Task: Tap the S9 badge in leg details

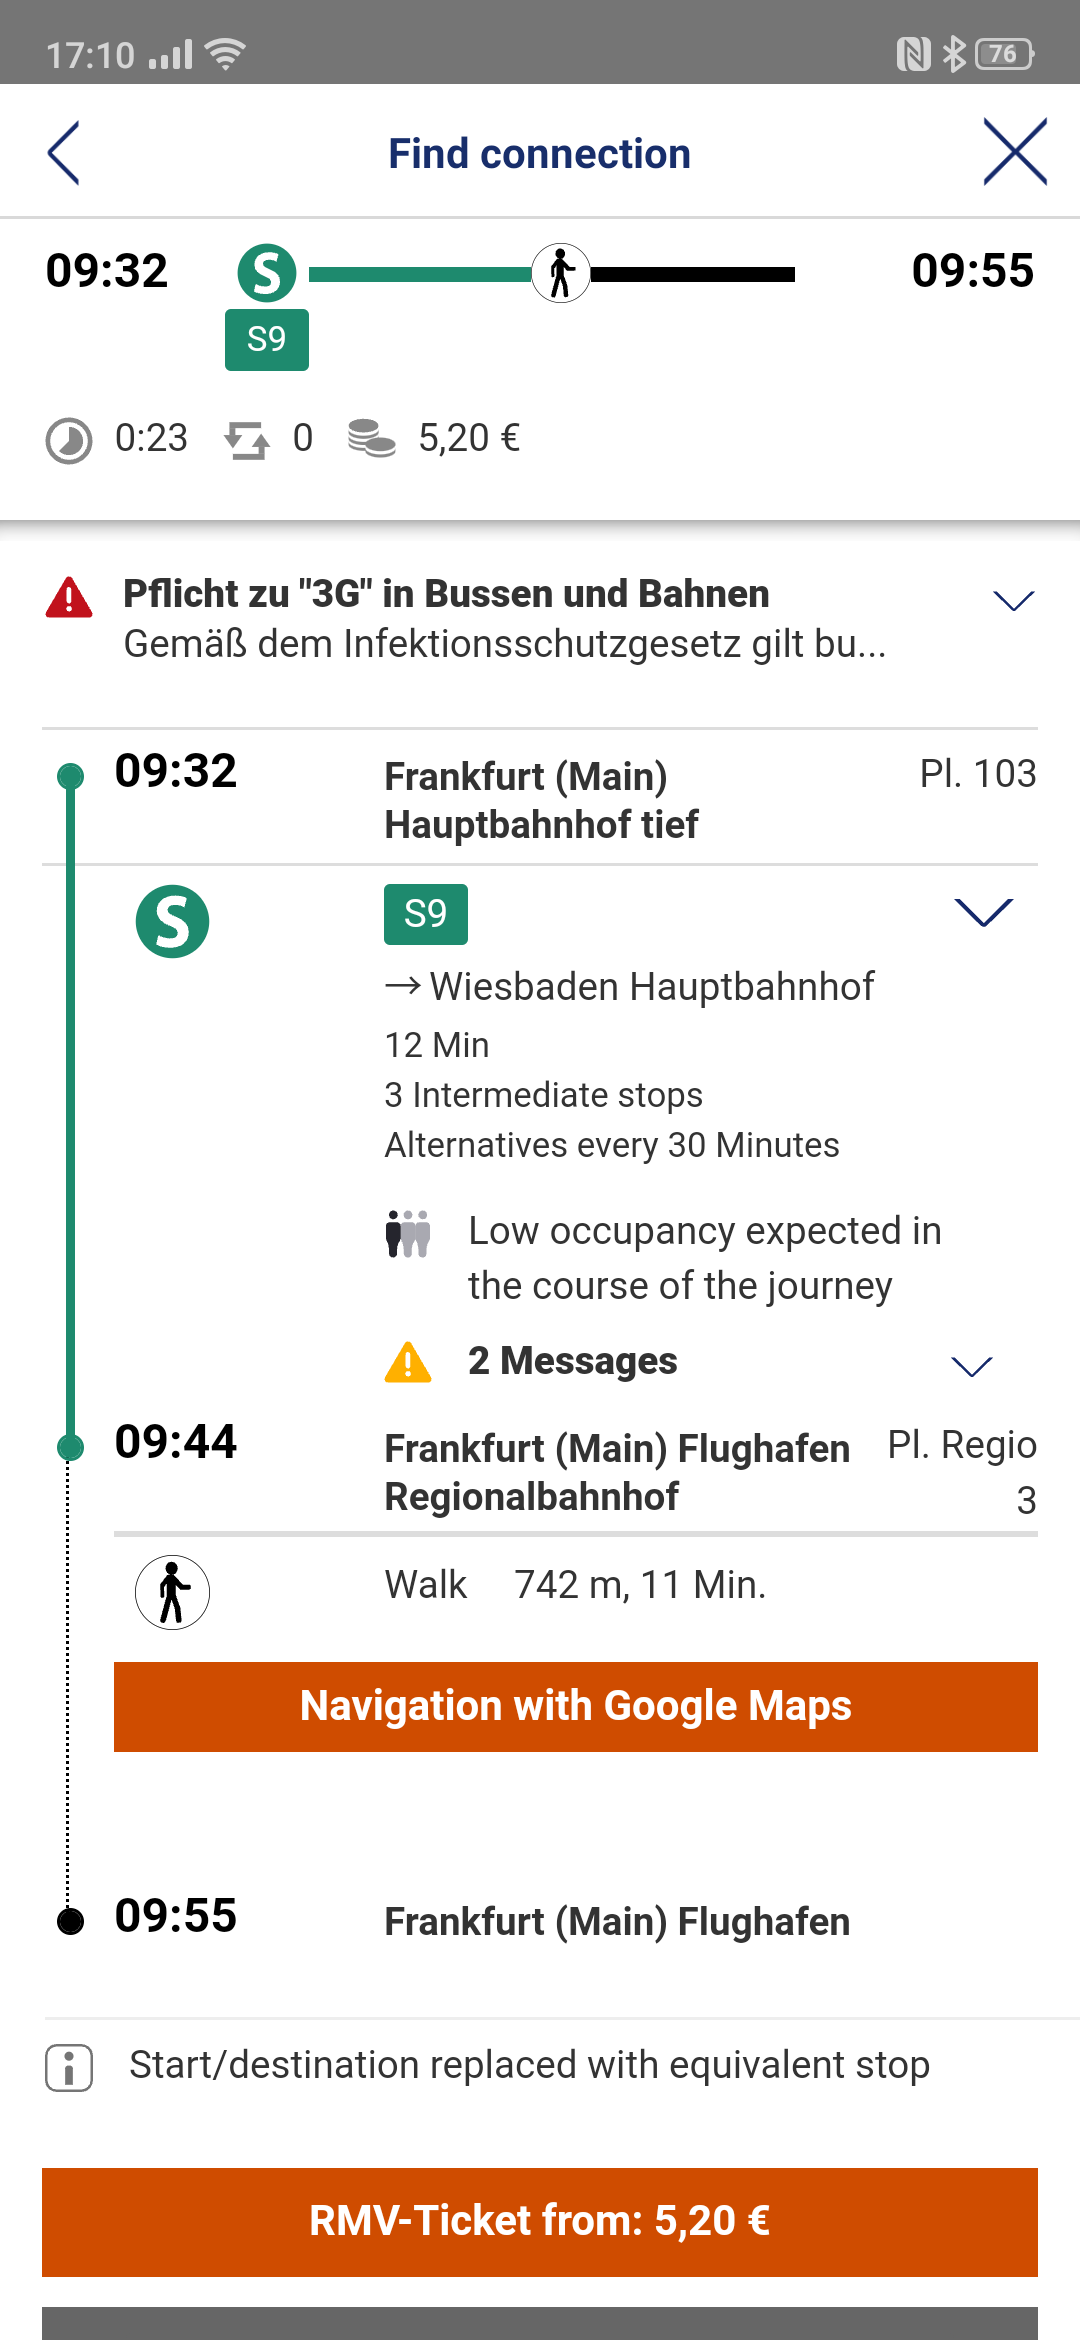Action: click(x=425, y=914)
